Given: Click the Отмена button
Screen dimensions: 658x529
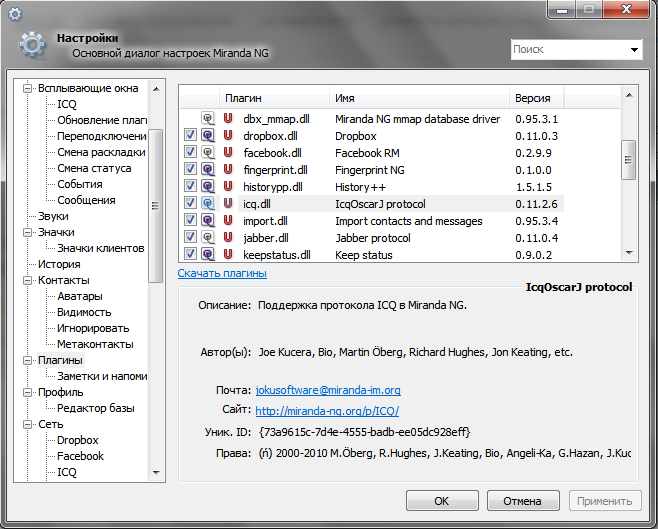Looking at the screenshot, I should [x=523, y=501].
